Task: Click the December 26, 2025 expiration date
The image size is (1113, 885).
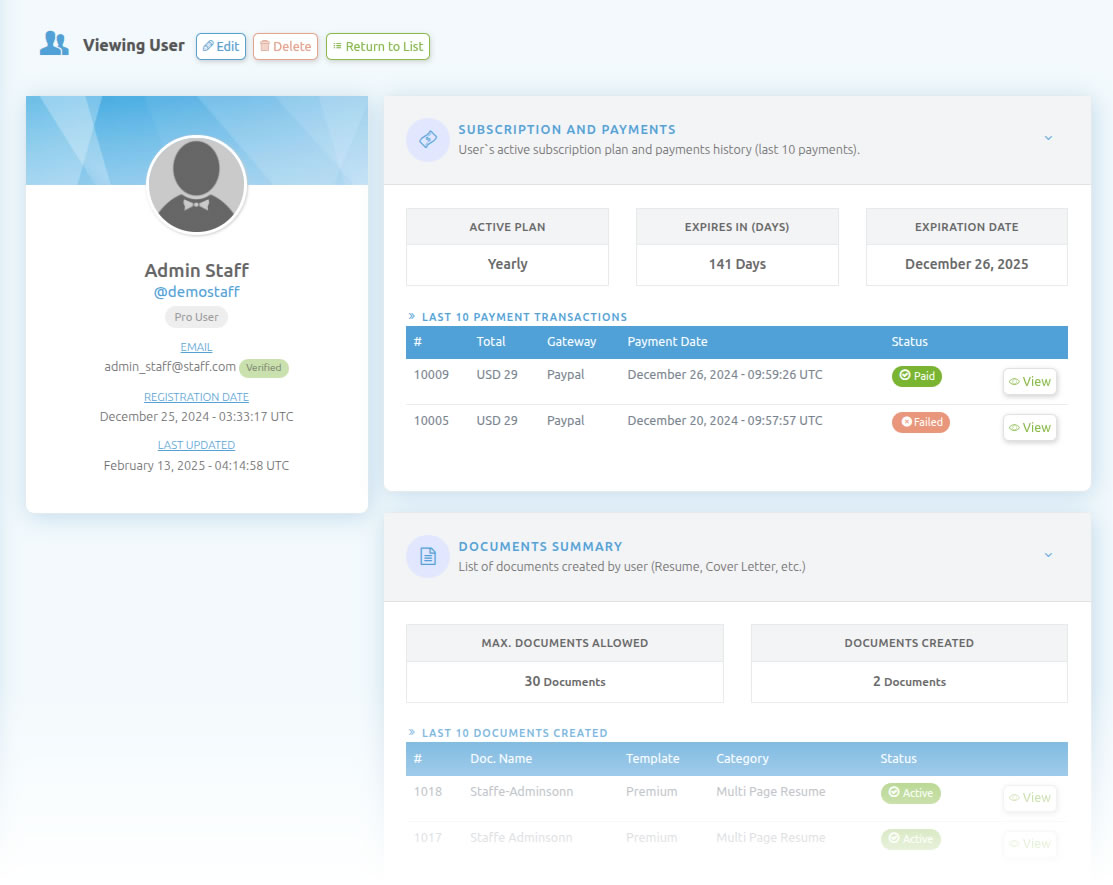Action: (x=966, y=264)
